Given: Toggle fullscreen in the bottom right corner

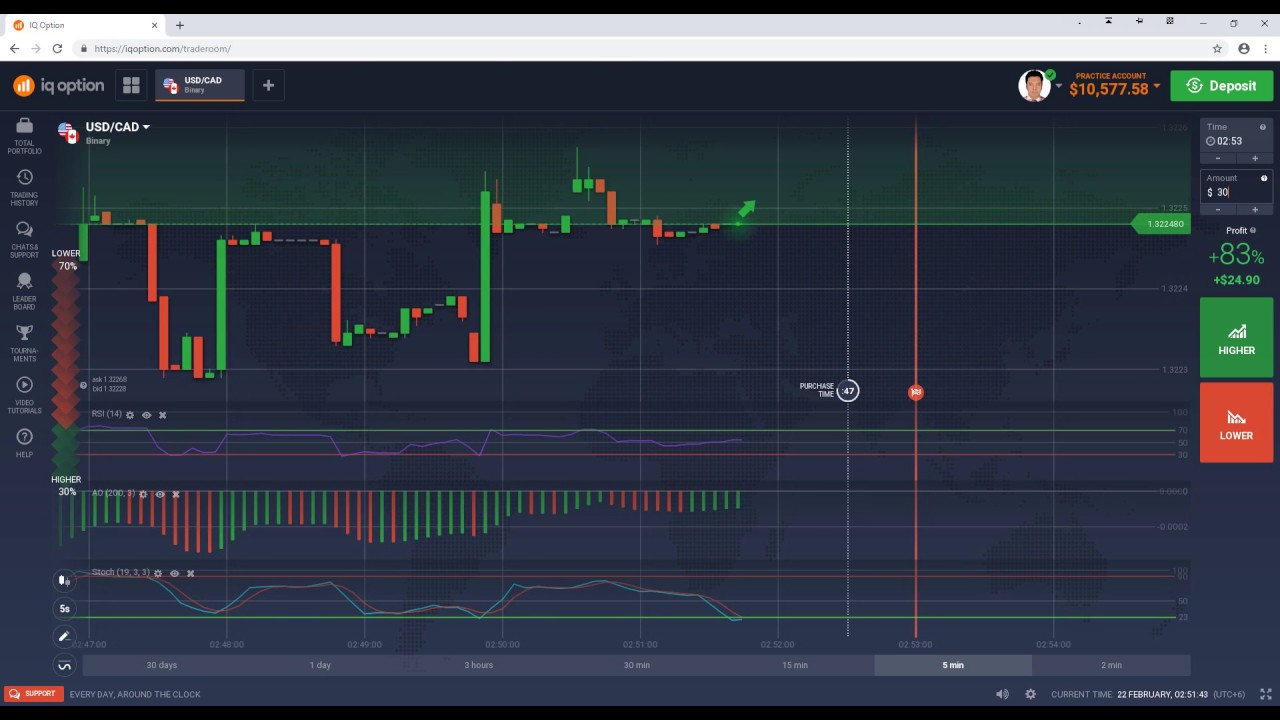Looking at the screenshot, I should click(1266, 694).
